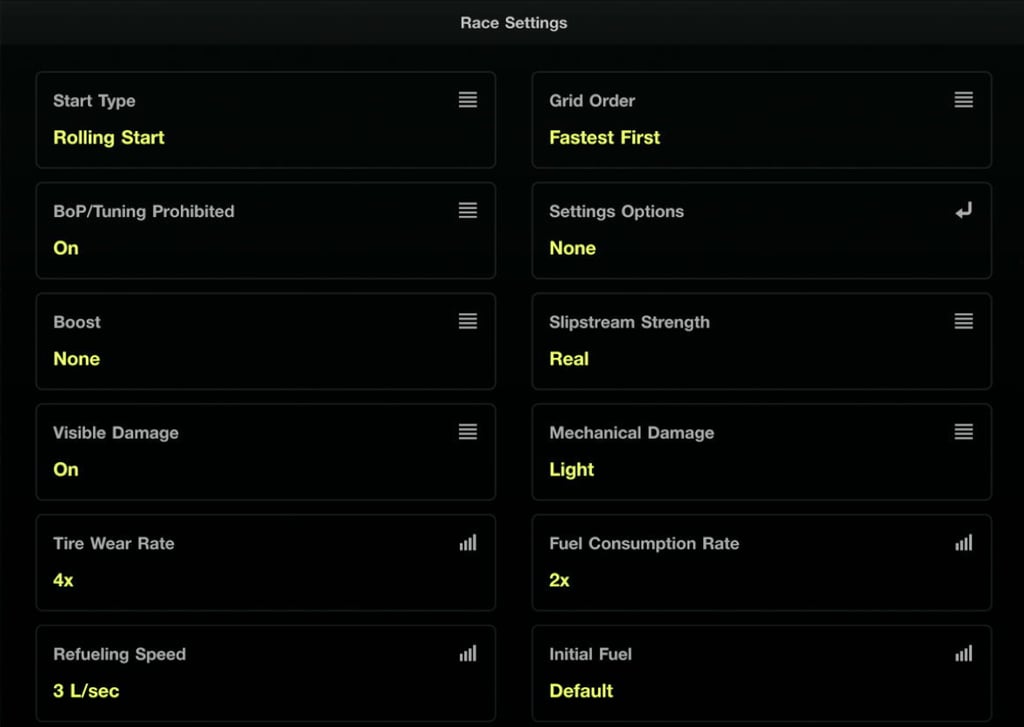The height and width of the screenshot is (727, 1024).
Task: Click the list icon beside Visible Damage
Action: tap(467, 432)
